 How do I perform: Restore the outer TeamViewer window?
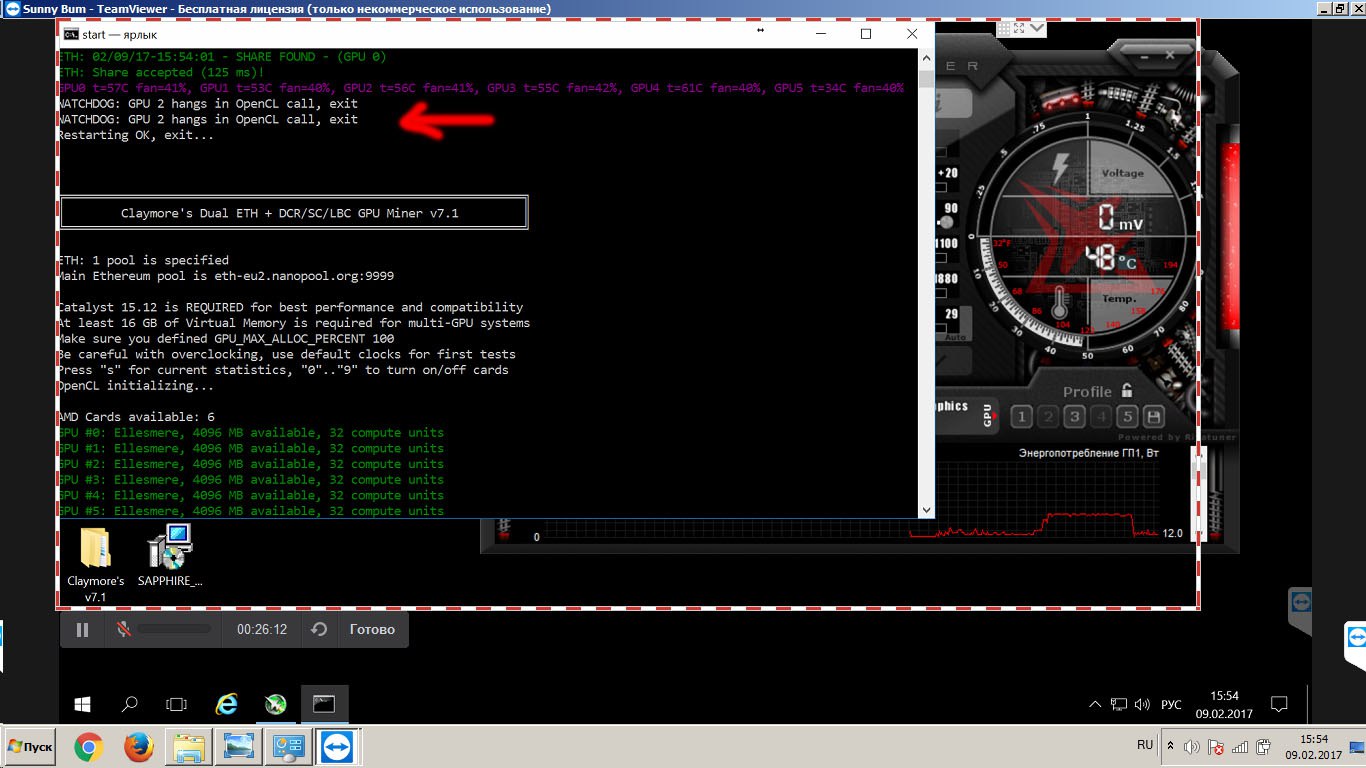[1340, 8]
